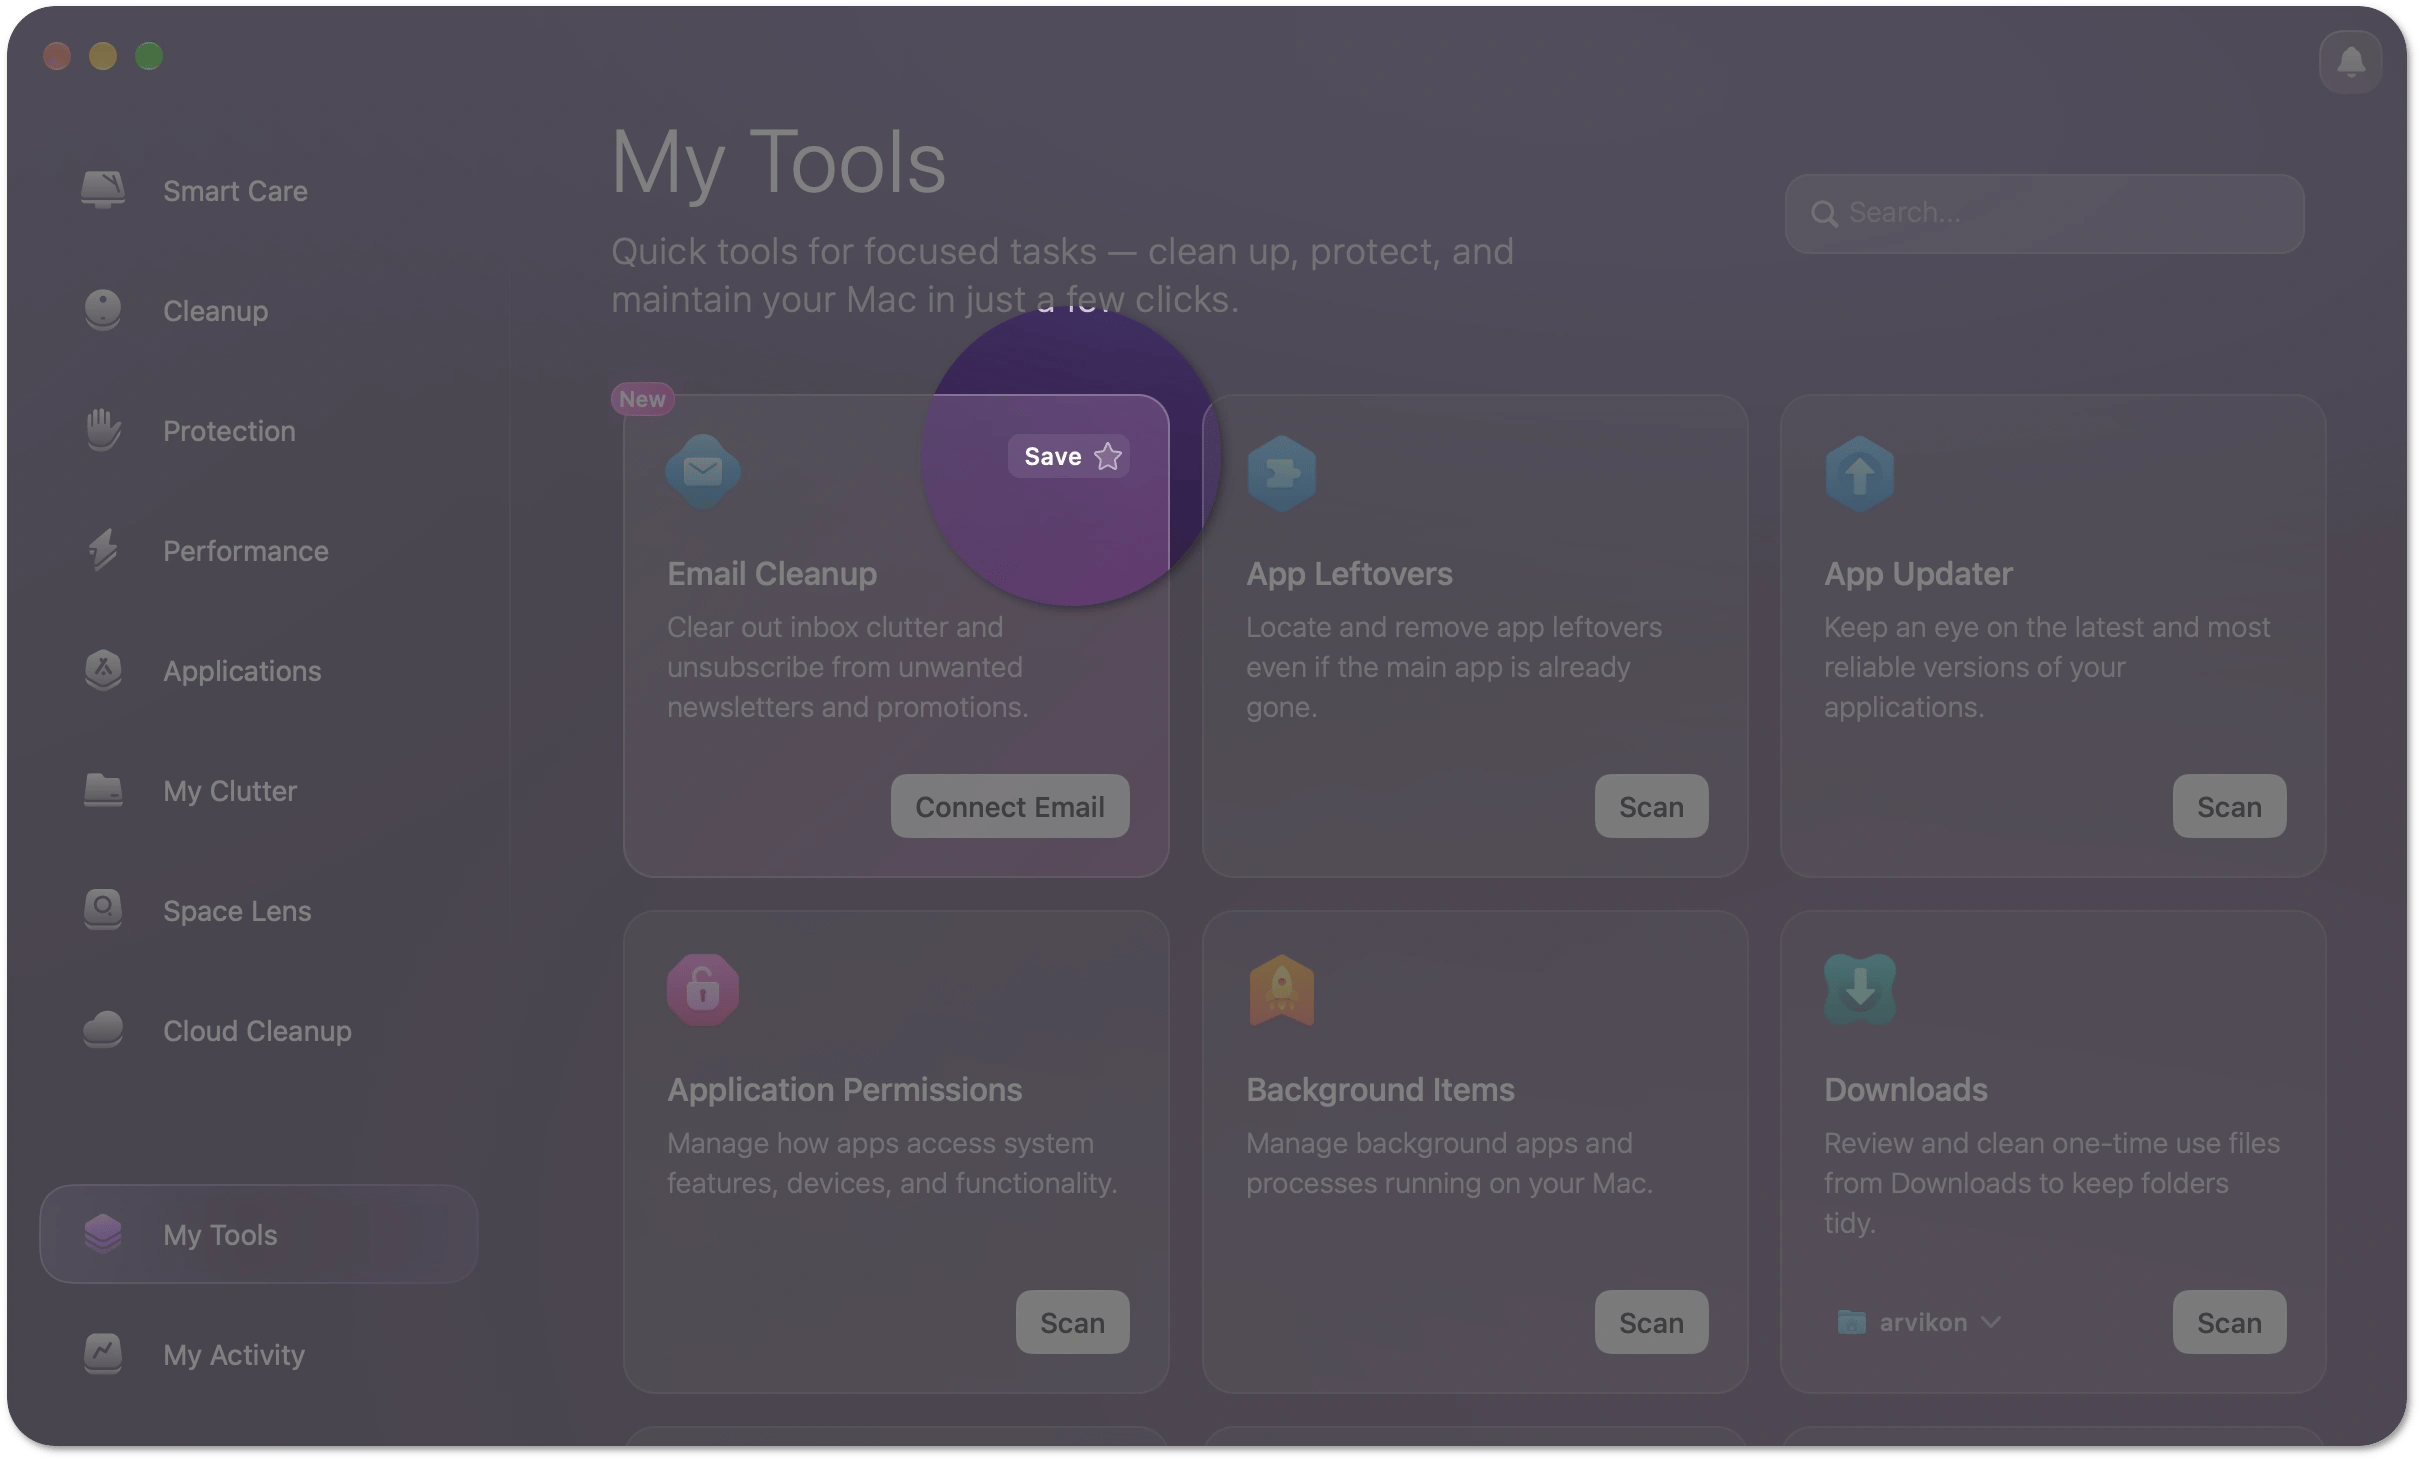
Task: Open the Space Lens label
Action: click(237, 911)
